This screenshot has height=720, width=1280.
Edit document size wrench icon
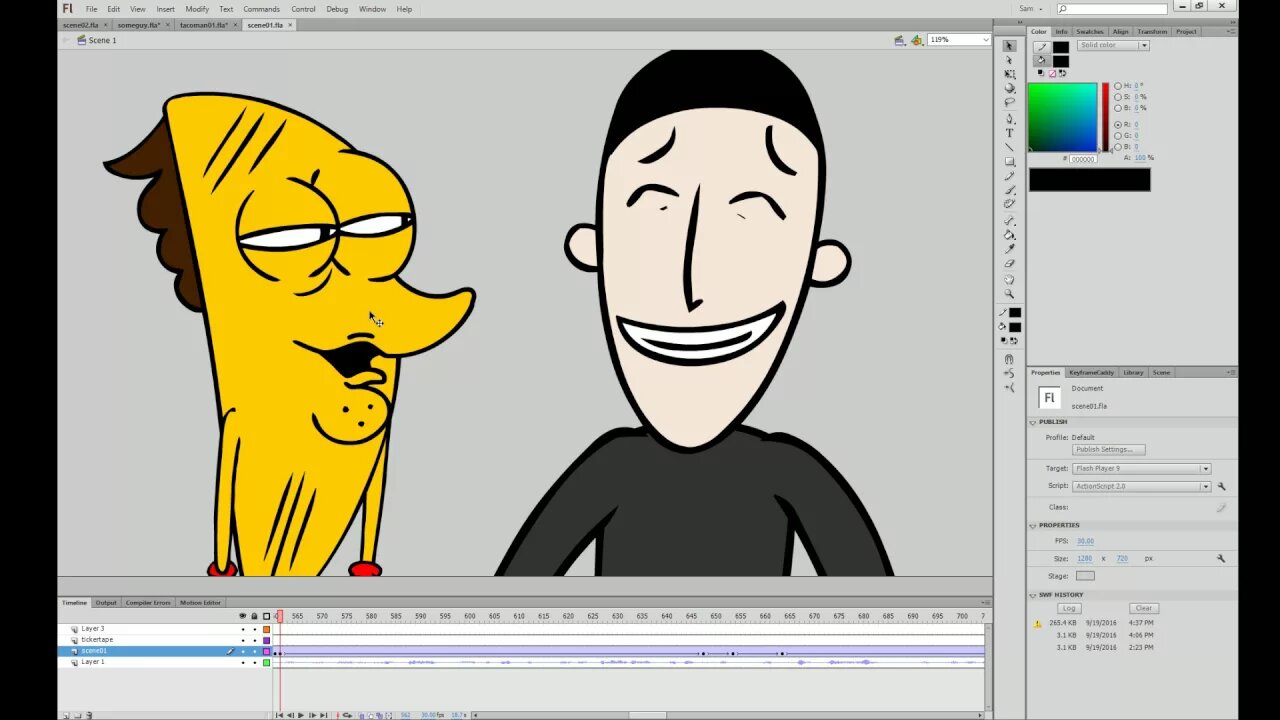click(1221, 558)
